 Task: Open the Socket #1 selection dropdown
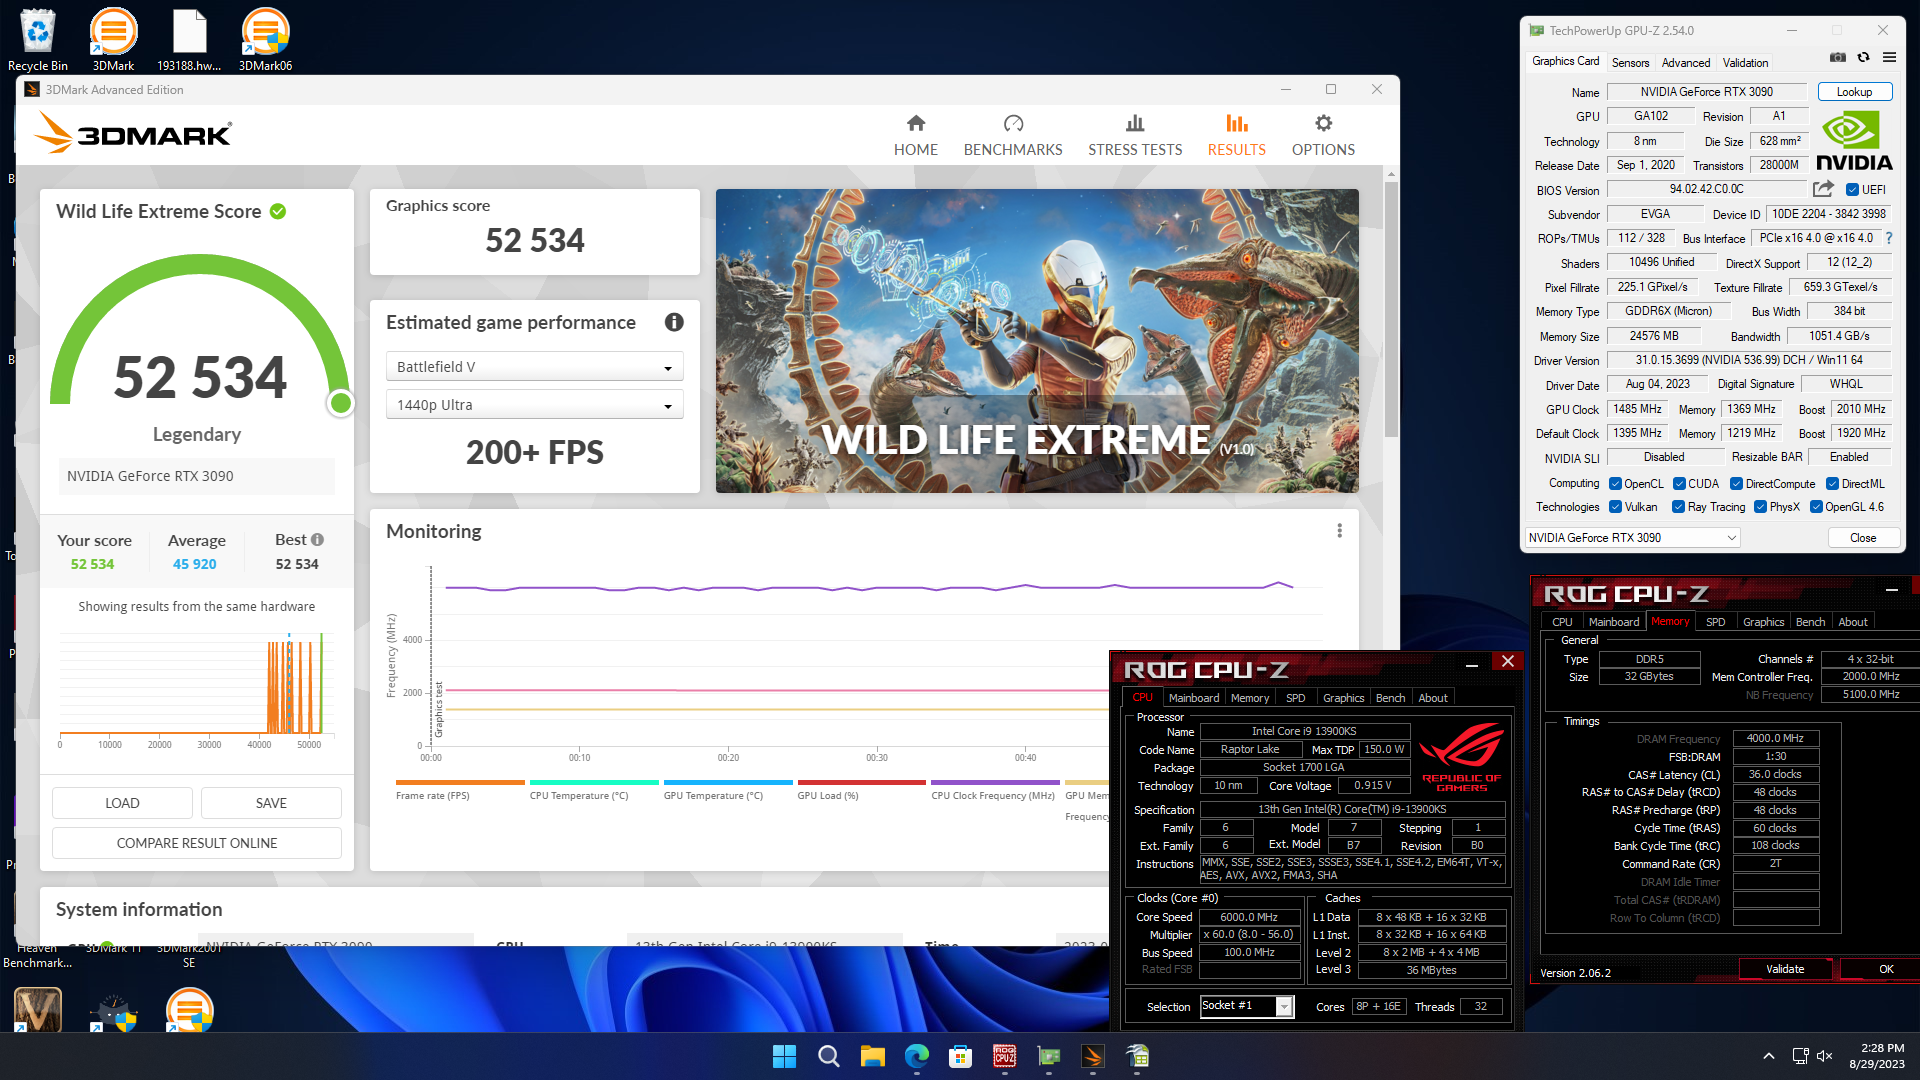1246,1006
